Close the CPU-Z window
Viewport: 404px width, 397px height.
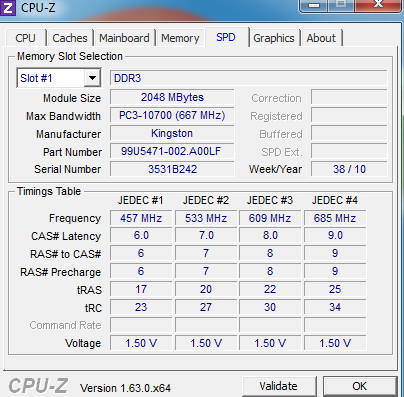click(x=378, y=4)
